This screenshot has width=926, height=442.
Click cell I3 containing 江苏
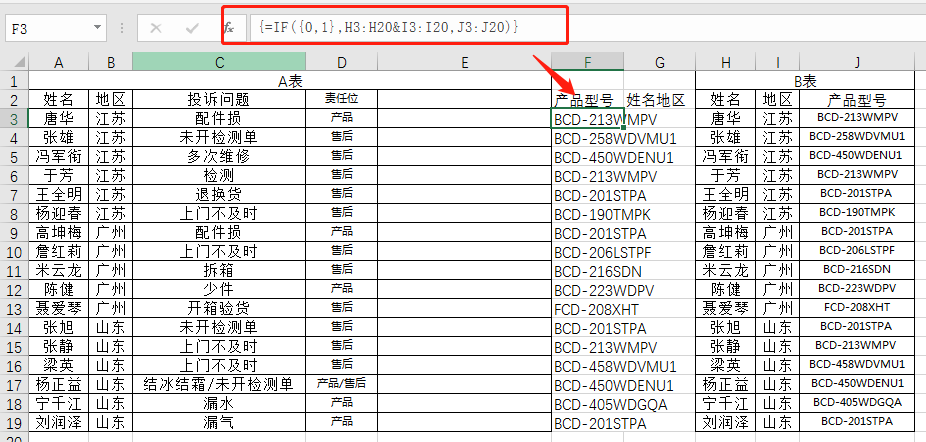tap(778, 118)
